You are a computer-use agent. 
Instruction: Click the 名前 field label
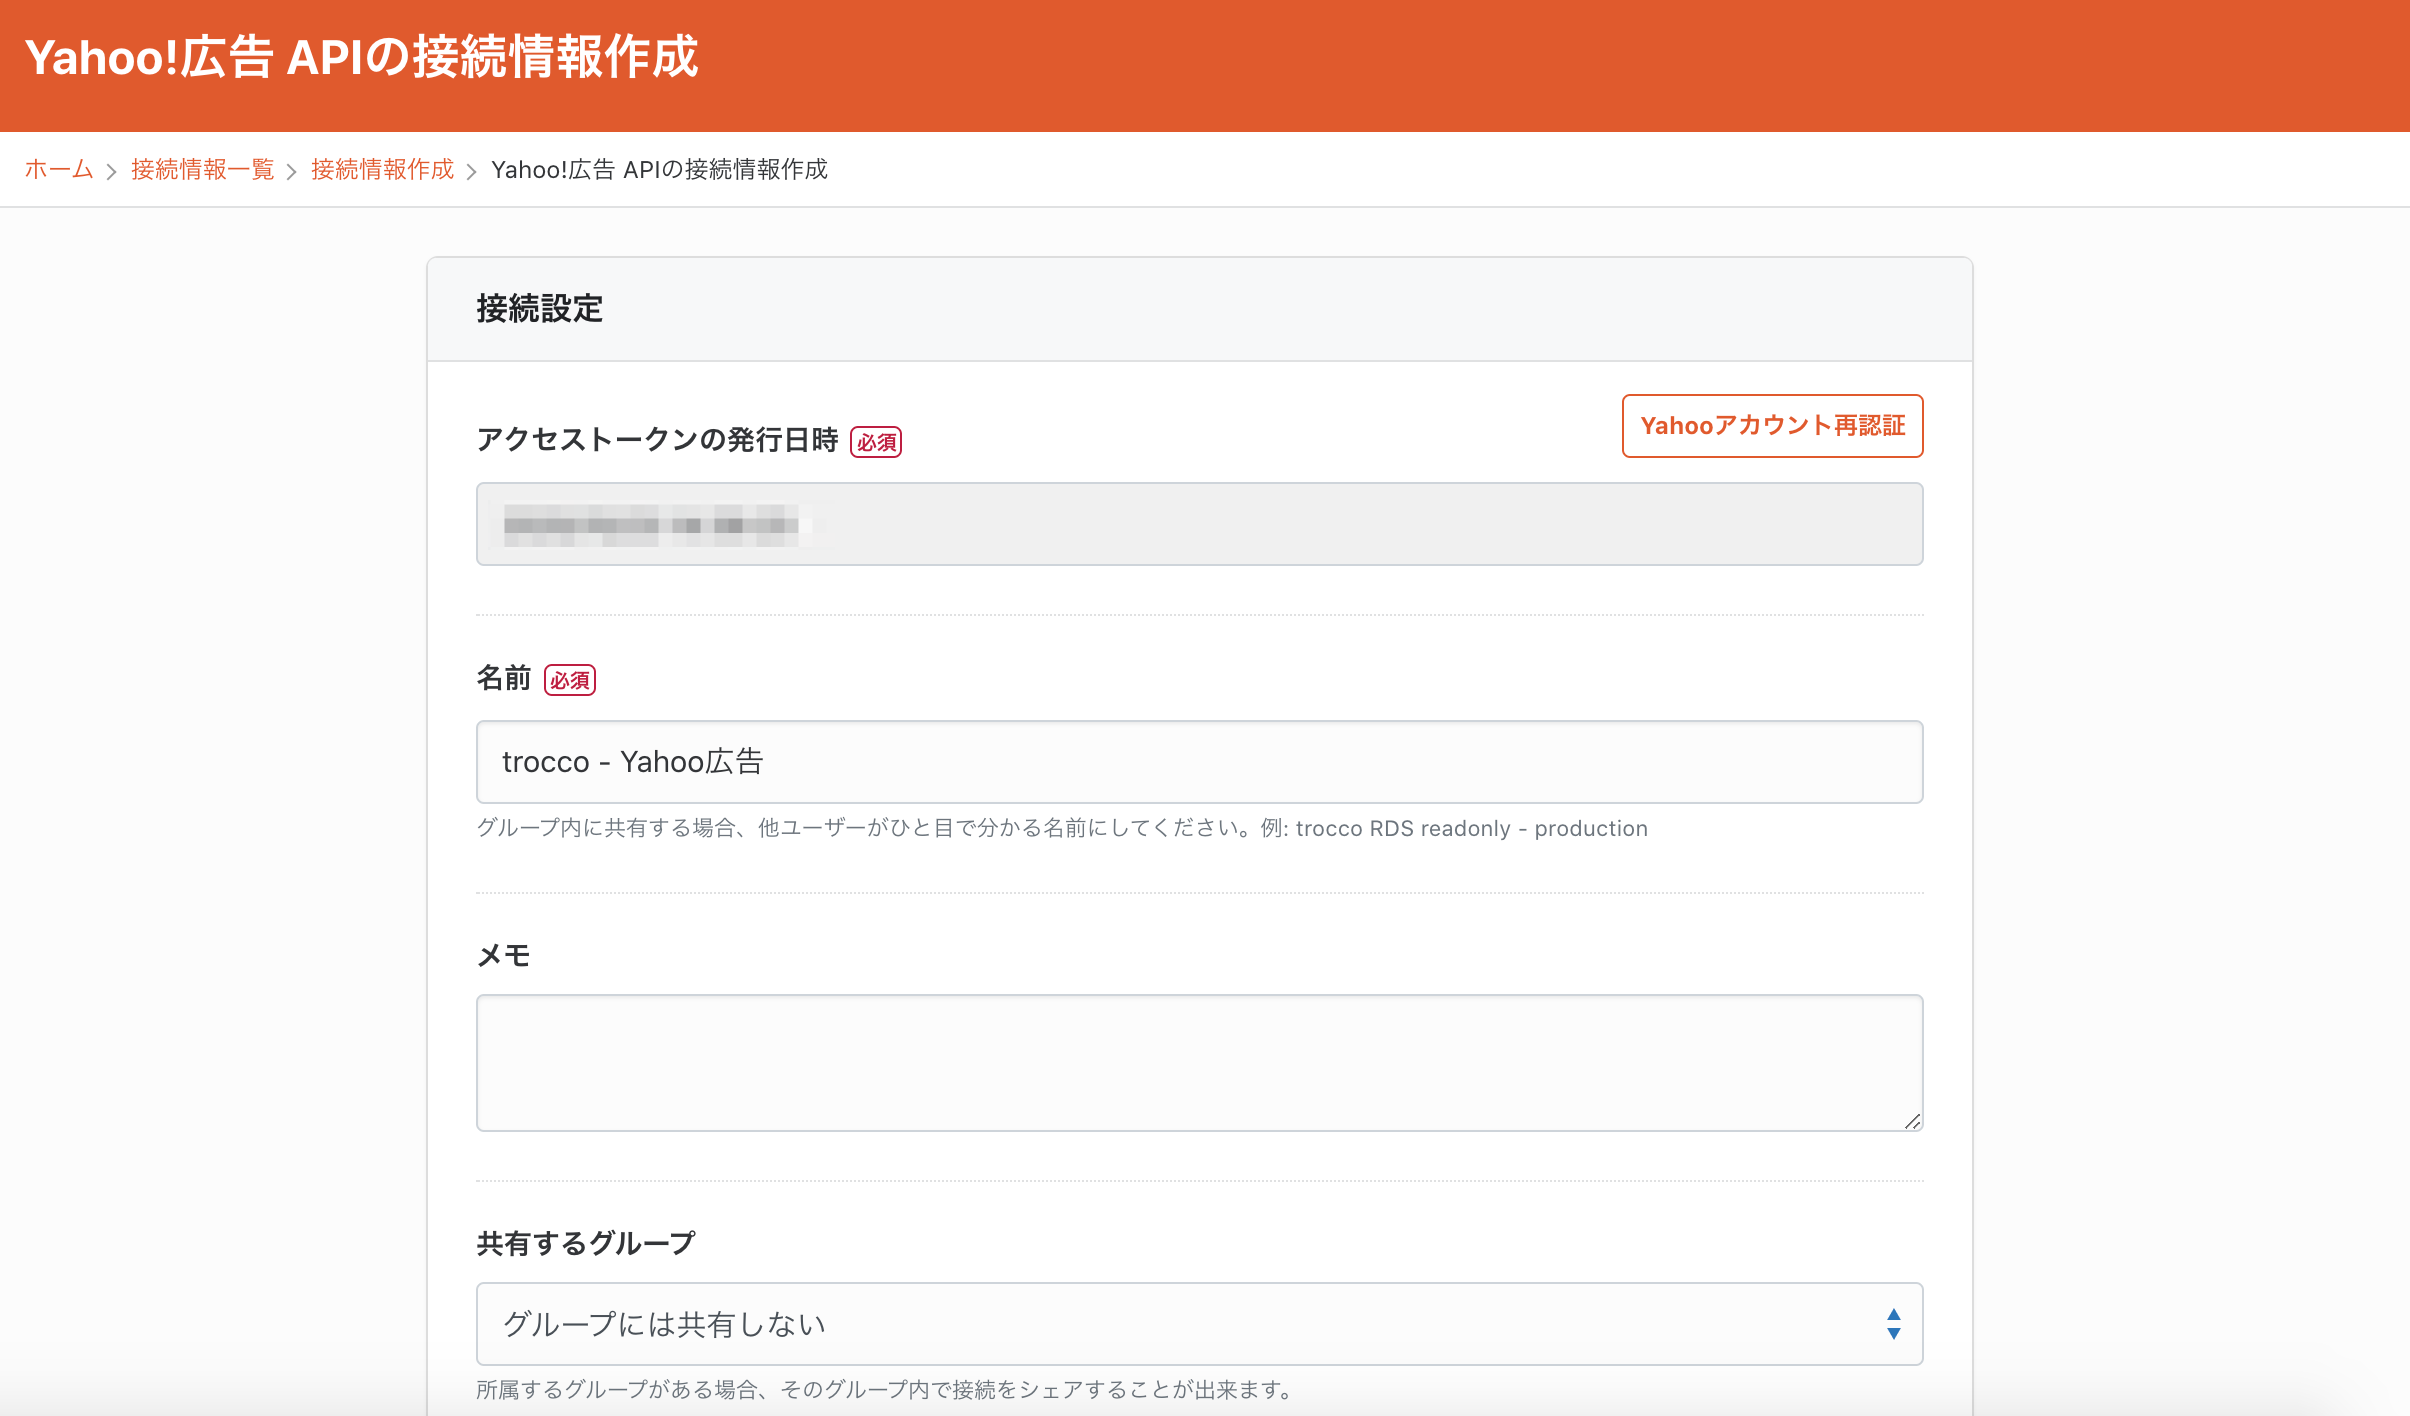[504, 679]
